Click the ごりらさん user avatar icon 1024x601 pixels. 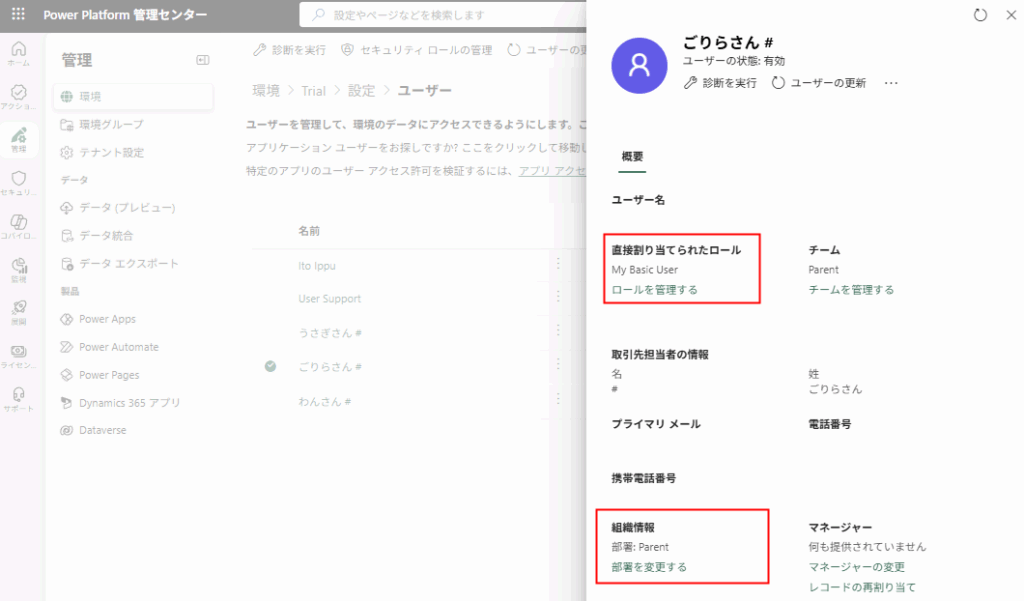click(x=639, y=66)
